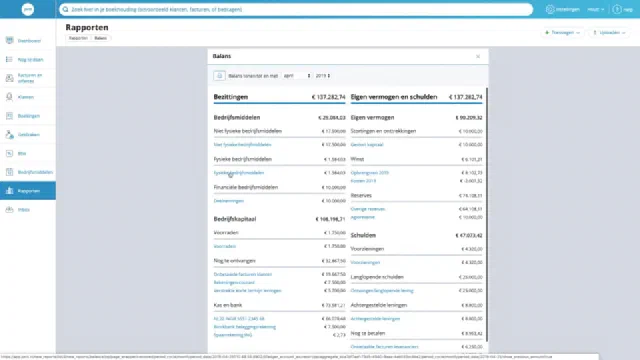Click the 'Bezittingen' heading
The image size is (640, 360).
pyautogui.click(x=231, y=97)
